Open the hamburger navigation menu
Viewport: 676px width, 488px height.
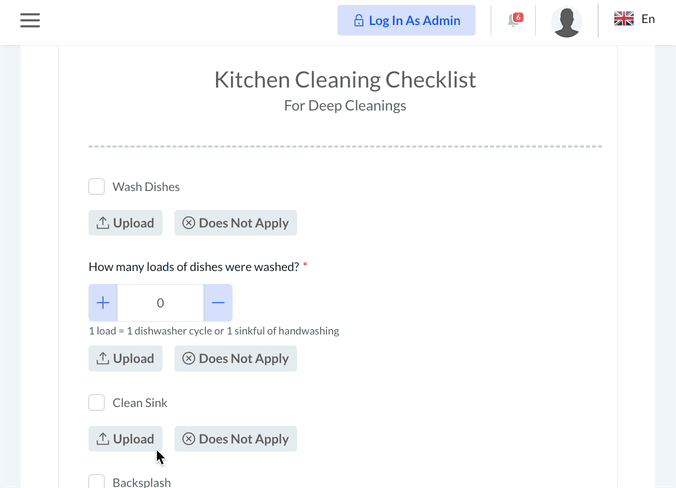pos(30,20)
